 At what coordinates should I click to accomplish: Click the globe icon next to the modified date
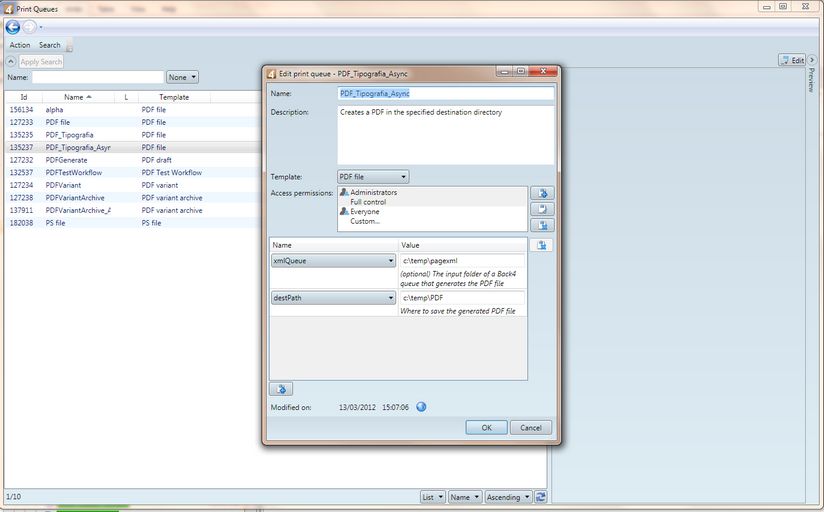(x=421, y=407)
